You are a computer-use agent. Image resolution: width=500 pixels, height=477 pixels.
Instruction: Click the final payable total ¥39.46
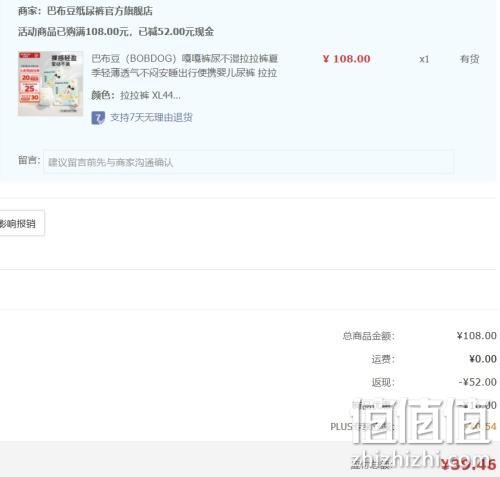point(468,464)
